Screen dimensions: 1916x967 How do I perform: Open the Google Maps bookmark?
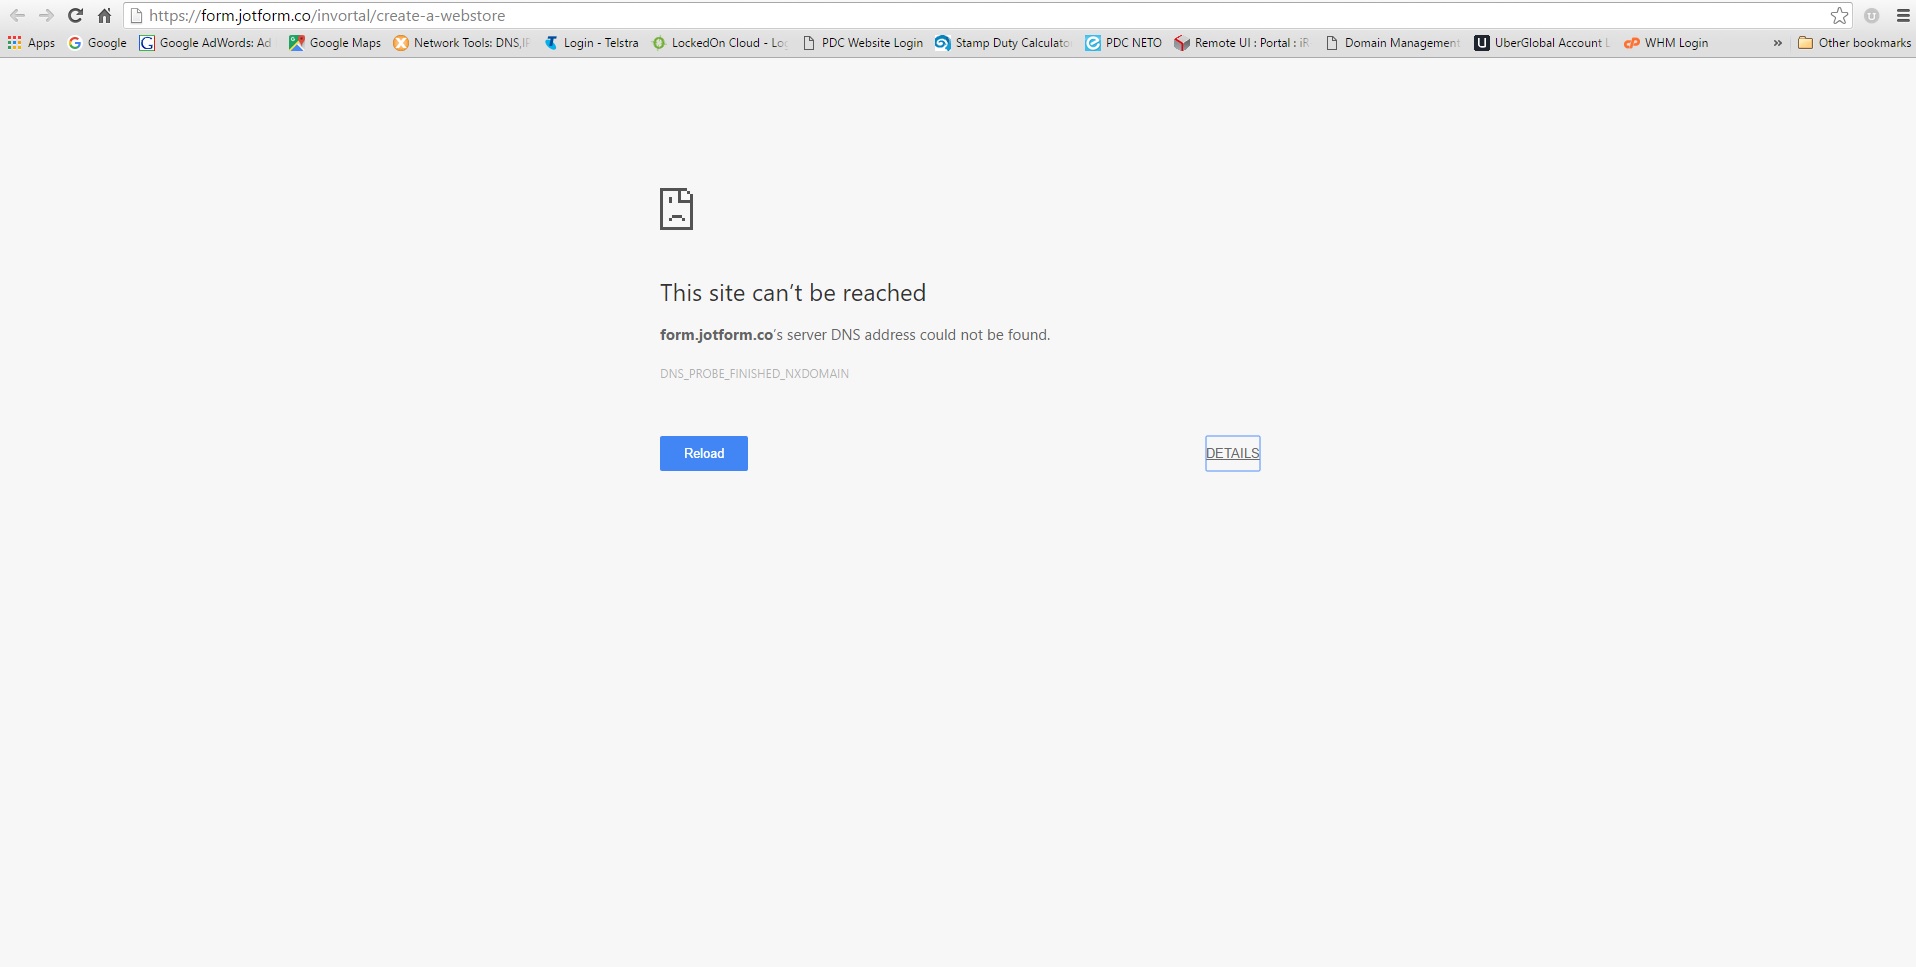click(335, 43)
